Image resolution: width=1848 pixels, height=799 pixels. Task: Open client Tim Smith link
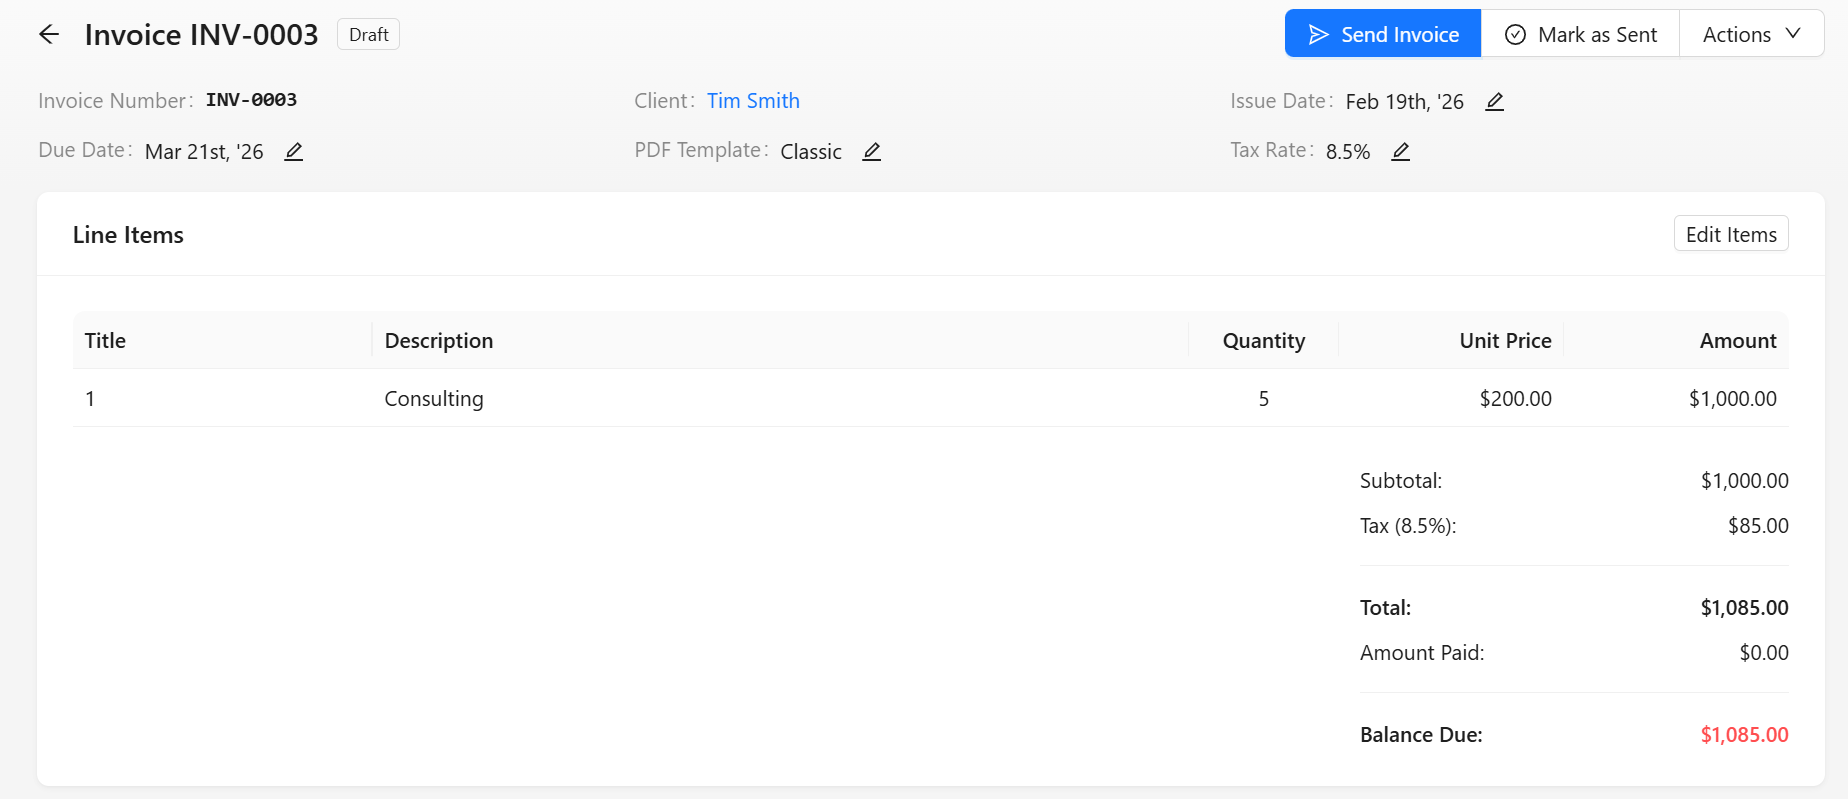(753, 101)
